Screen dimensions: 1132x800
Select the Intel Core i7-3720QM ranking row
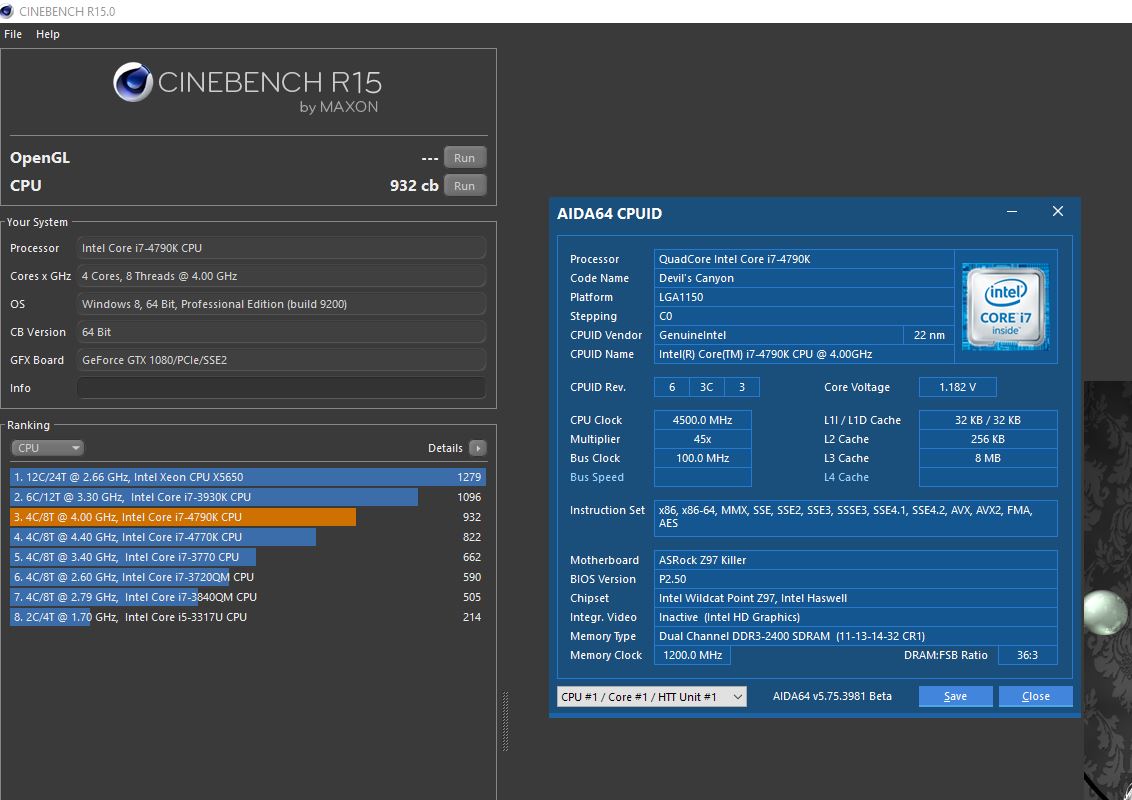coord(248,577)
